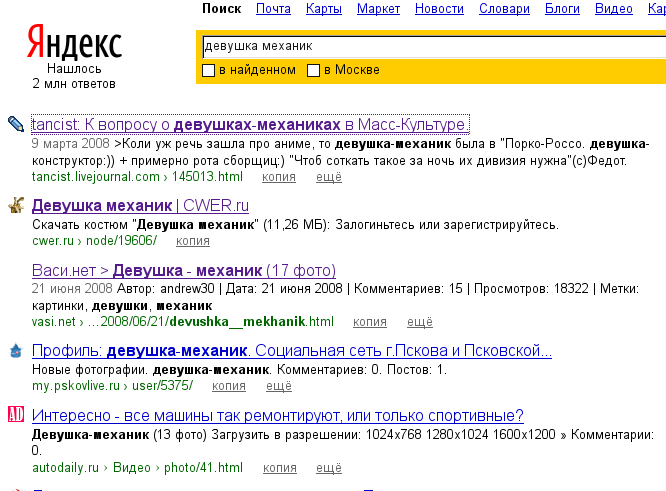This screenshot has width=666, height=491.
Task: Click the autodaily.ru green URL
Action: coord(65,468)
